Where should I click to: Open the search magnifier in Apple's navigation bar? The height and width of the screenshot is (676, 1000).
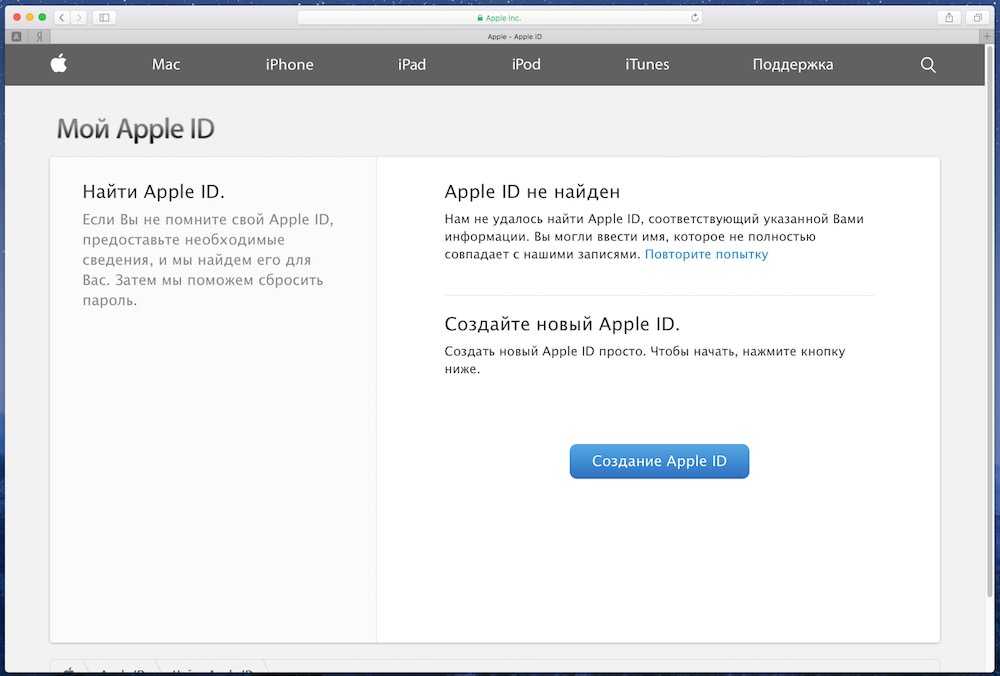(928, 64)
